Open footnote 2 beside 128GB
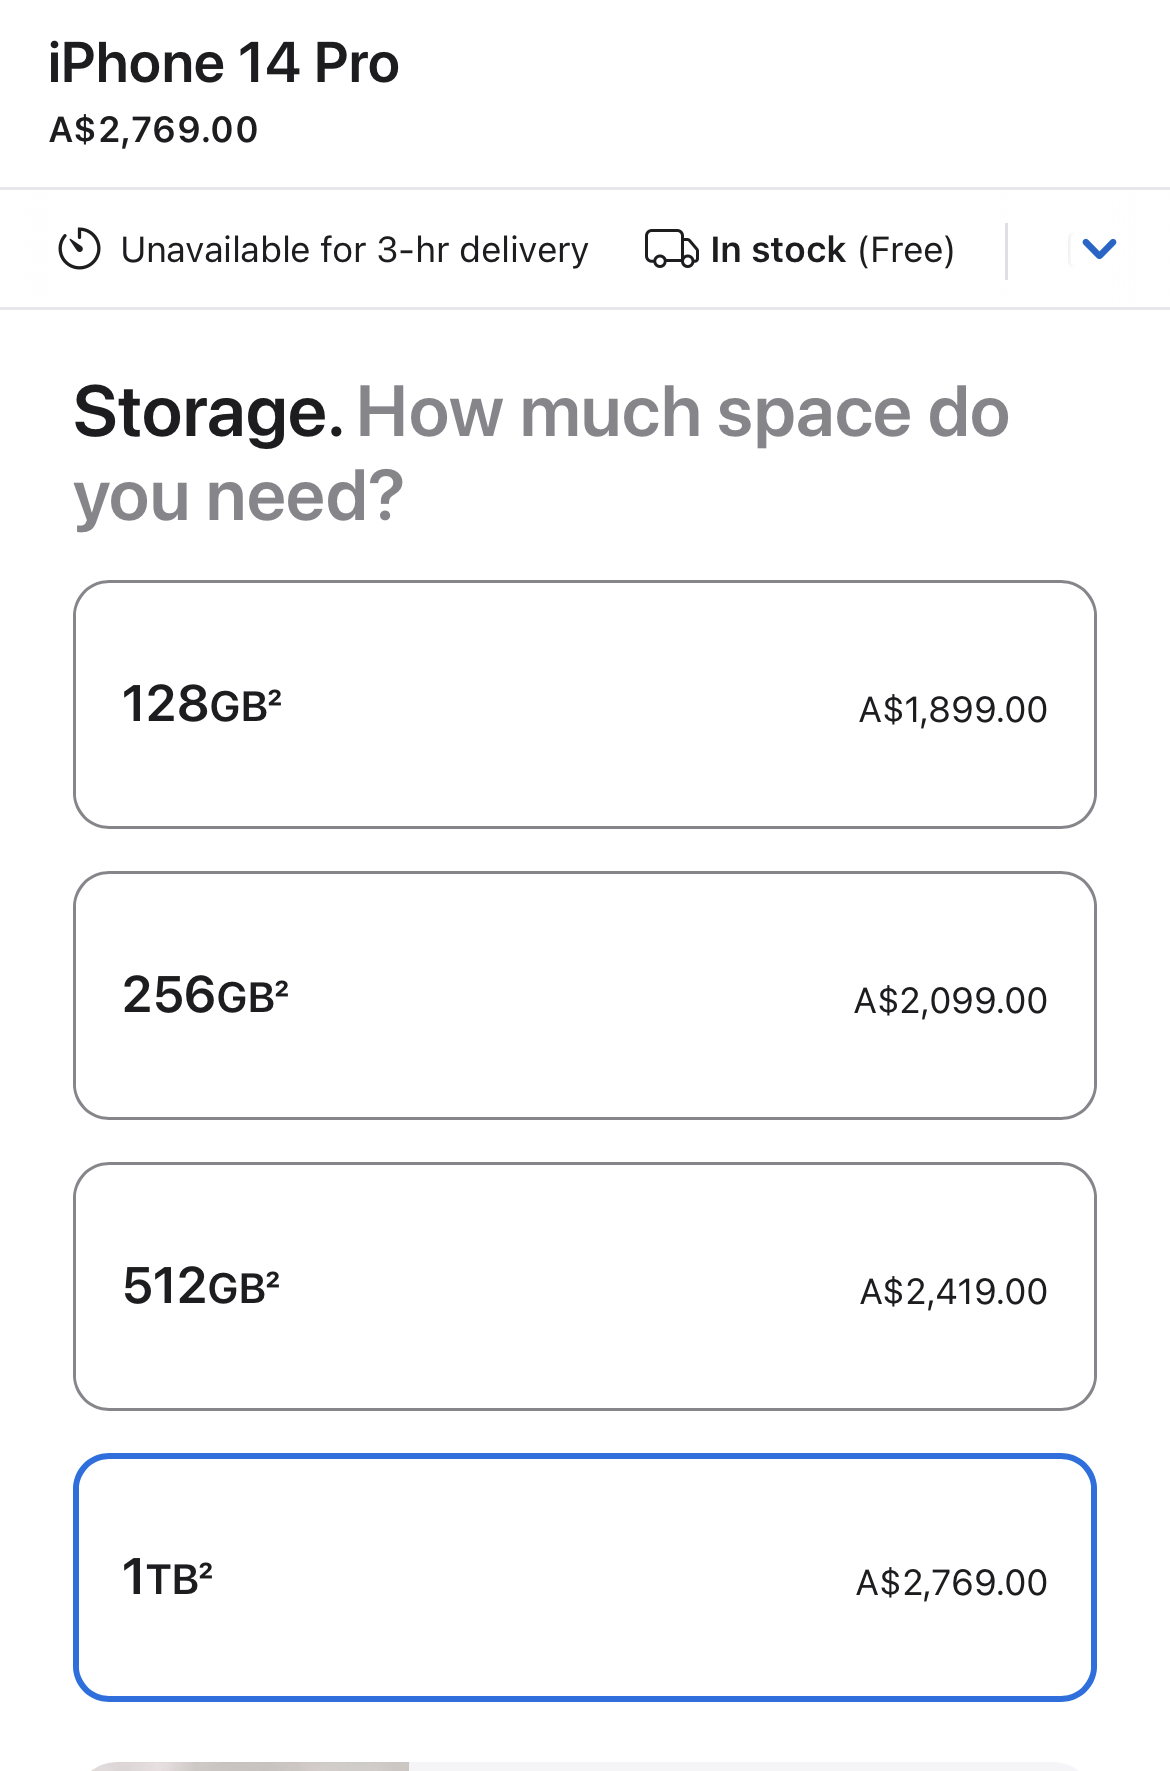The height and width of the screenshot is (1771, 1170). coord(275,694)
